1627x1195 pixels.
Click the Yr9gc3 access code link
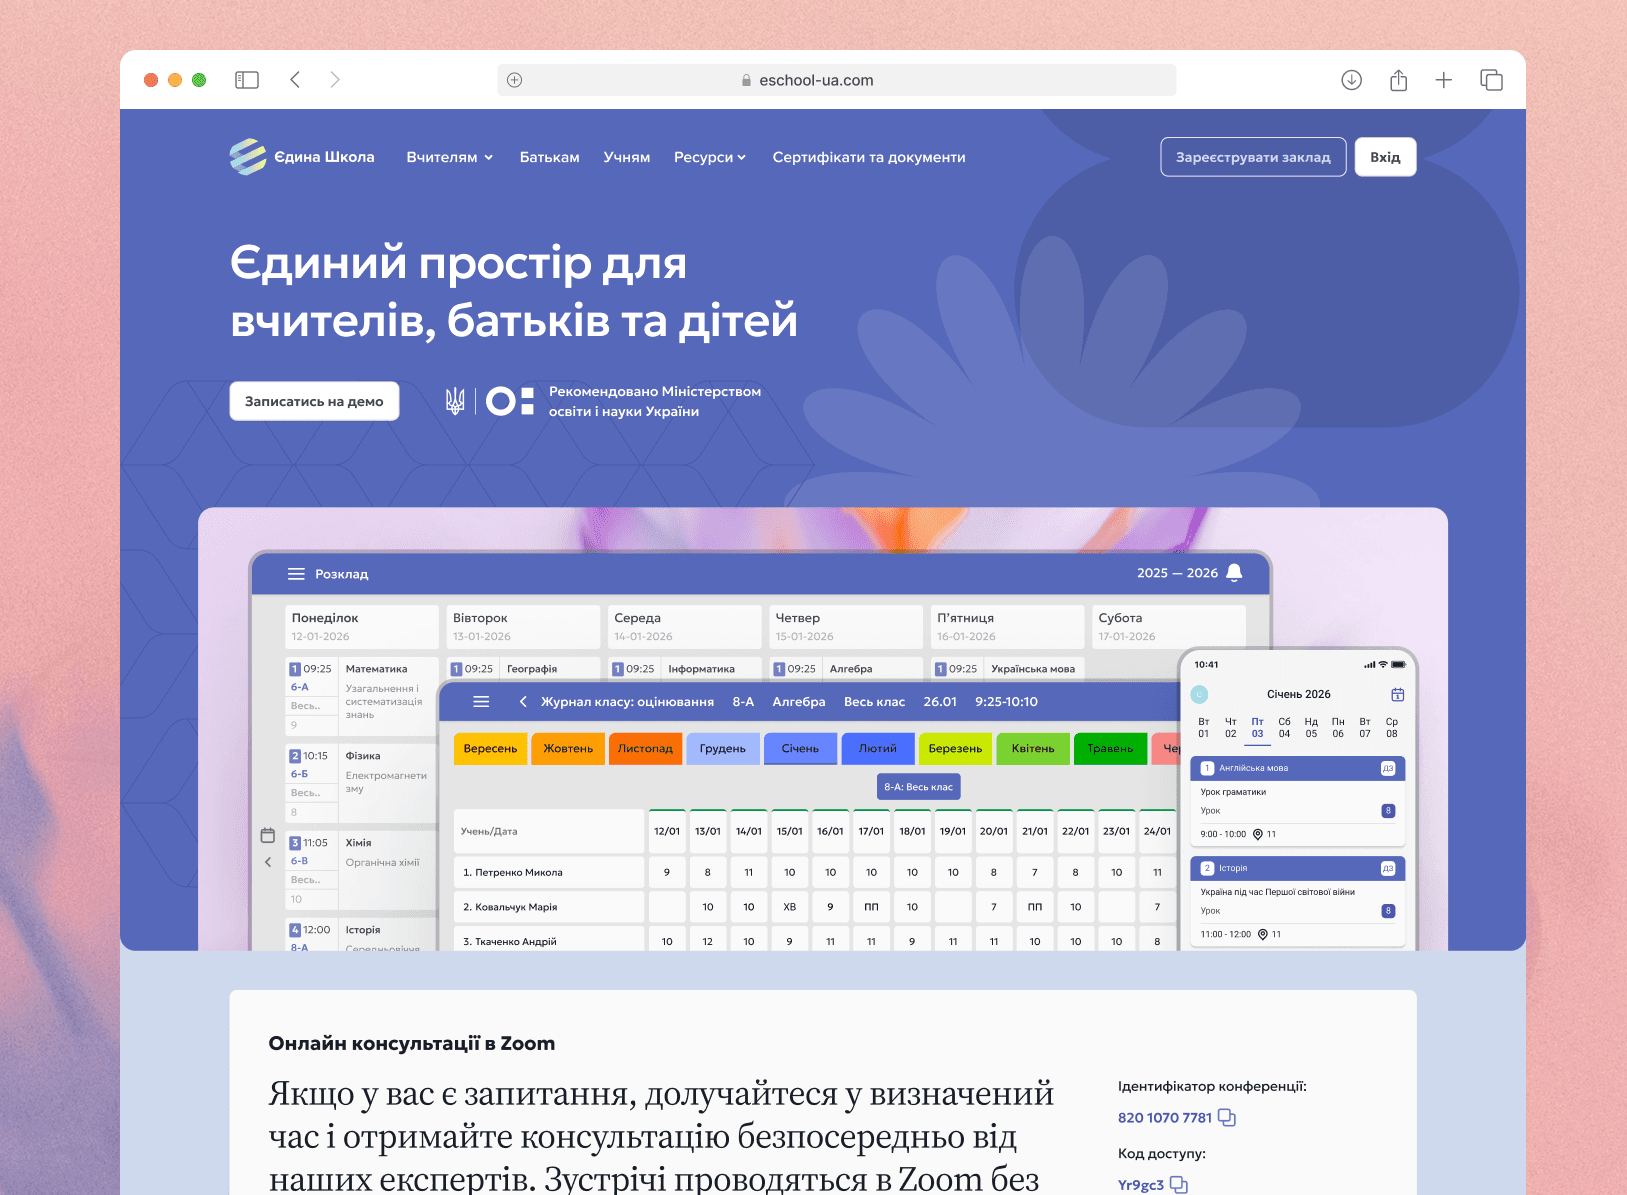[1141, 1185]
